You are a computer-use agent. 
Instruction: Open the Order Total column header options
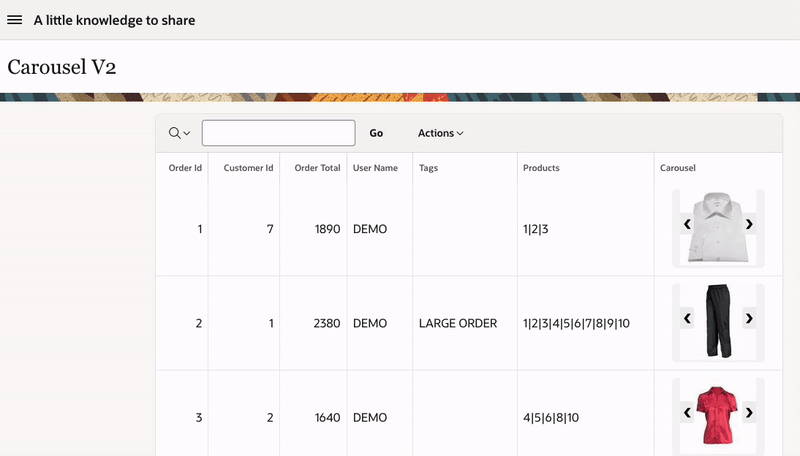tap(317, 168)
